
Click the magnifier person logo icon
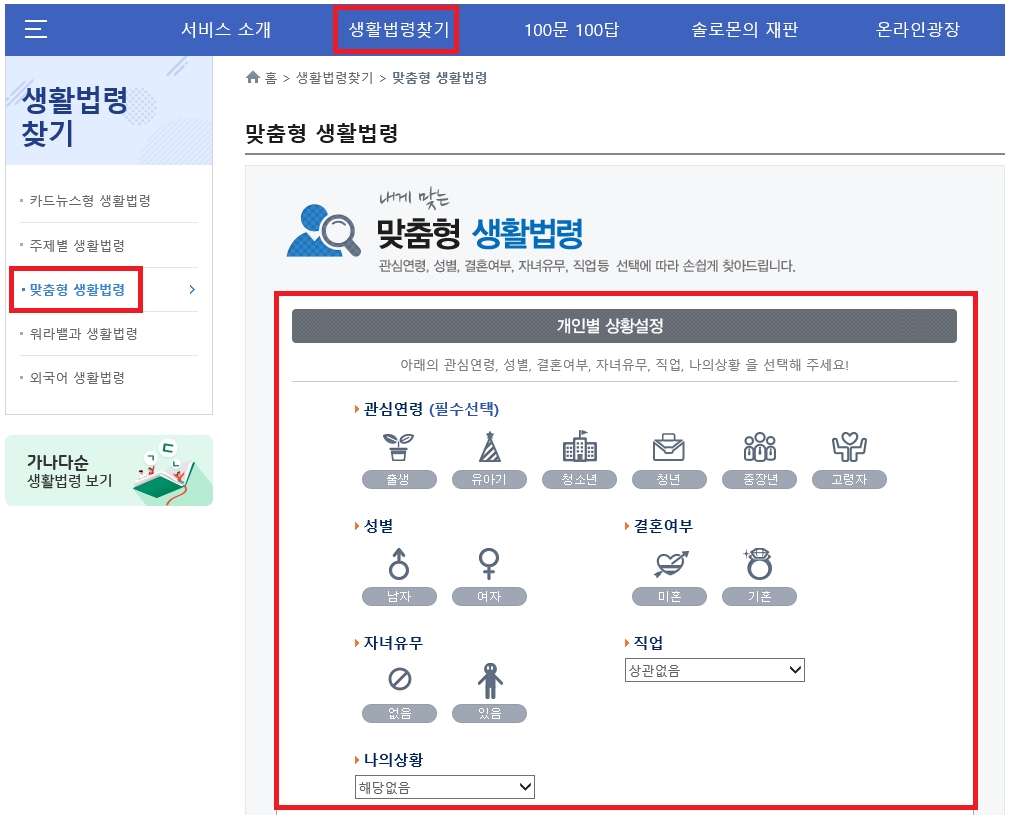323,231
